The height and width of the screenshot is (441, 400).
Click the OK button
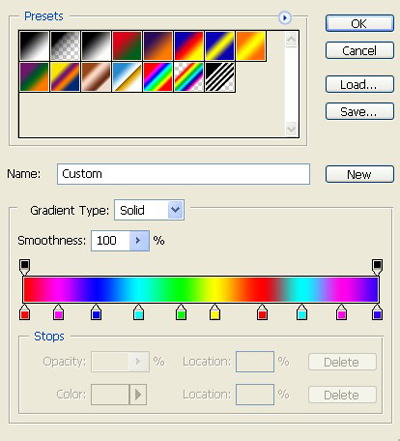pos(360,23)
